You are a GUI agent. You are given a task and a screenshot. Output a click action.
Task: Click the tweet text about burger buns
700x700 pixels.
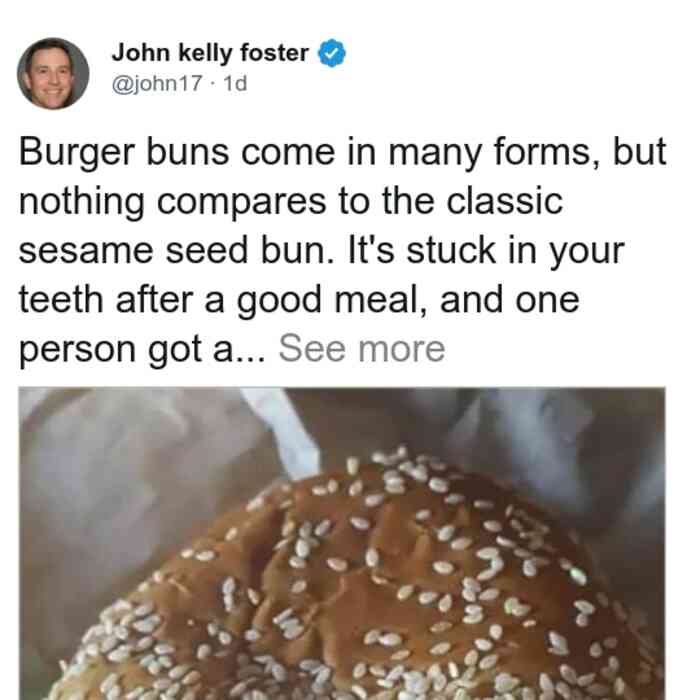(343, 251)
